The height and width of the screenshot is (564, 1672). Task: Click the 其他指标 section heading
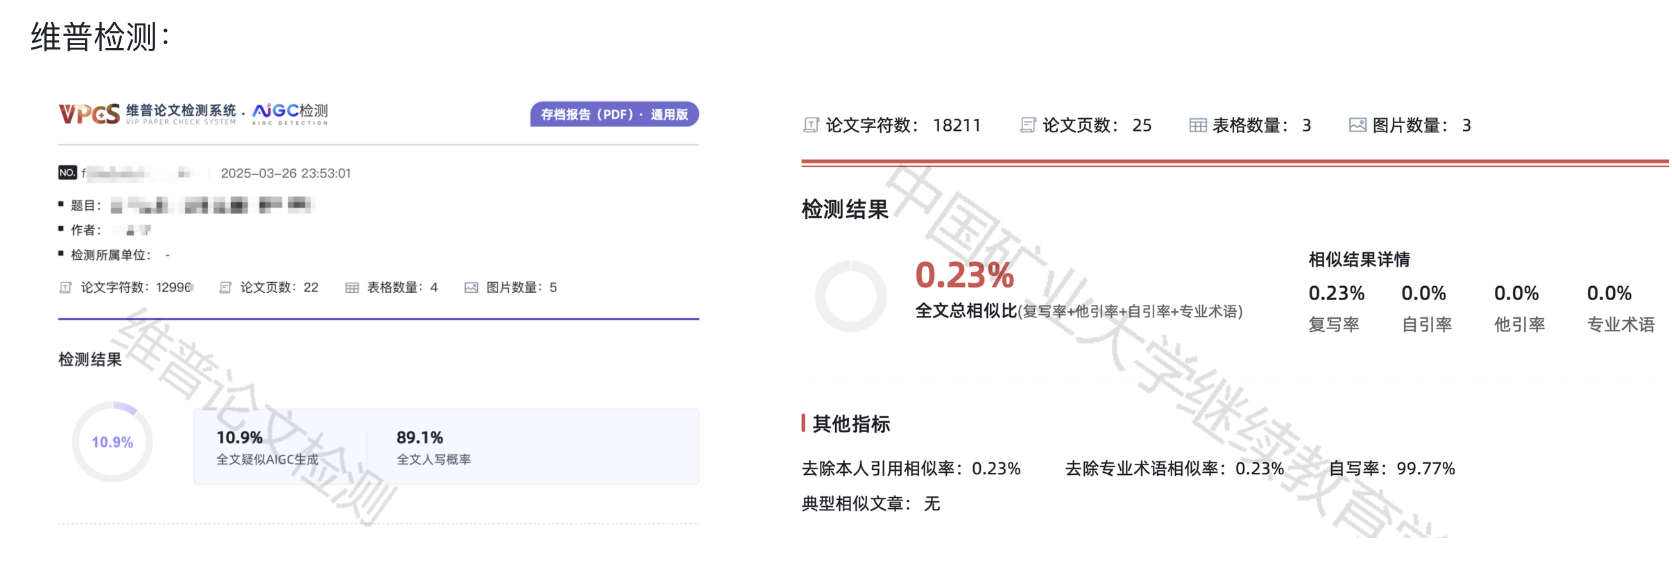851,424
